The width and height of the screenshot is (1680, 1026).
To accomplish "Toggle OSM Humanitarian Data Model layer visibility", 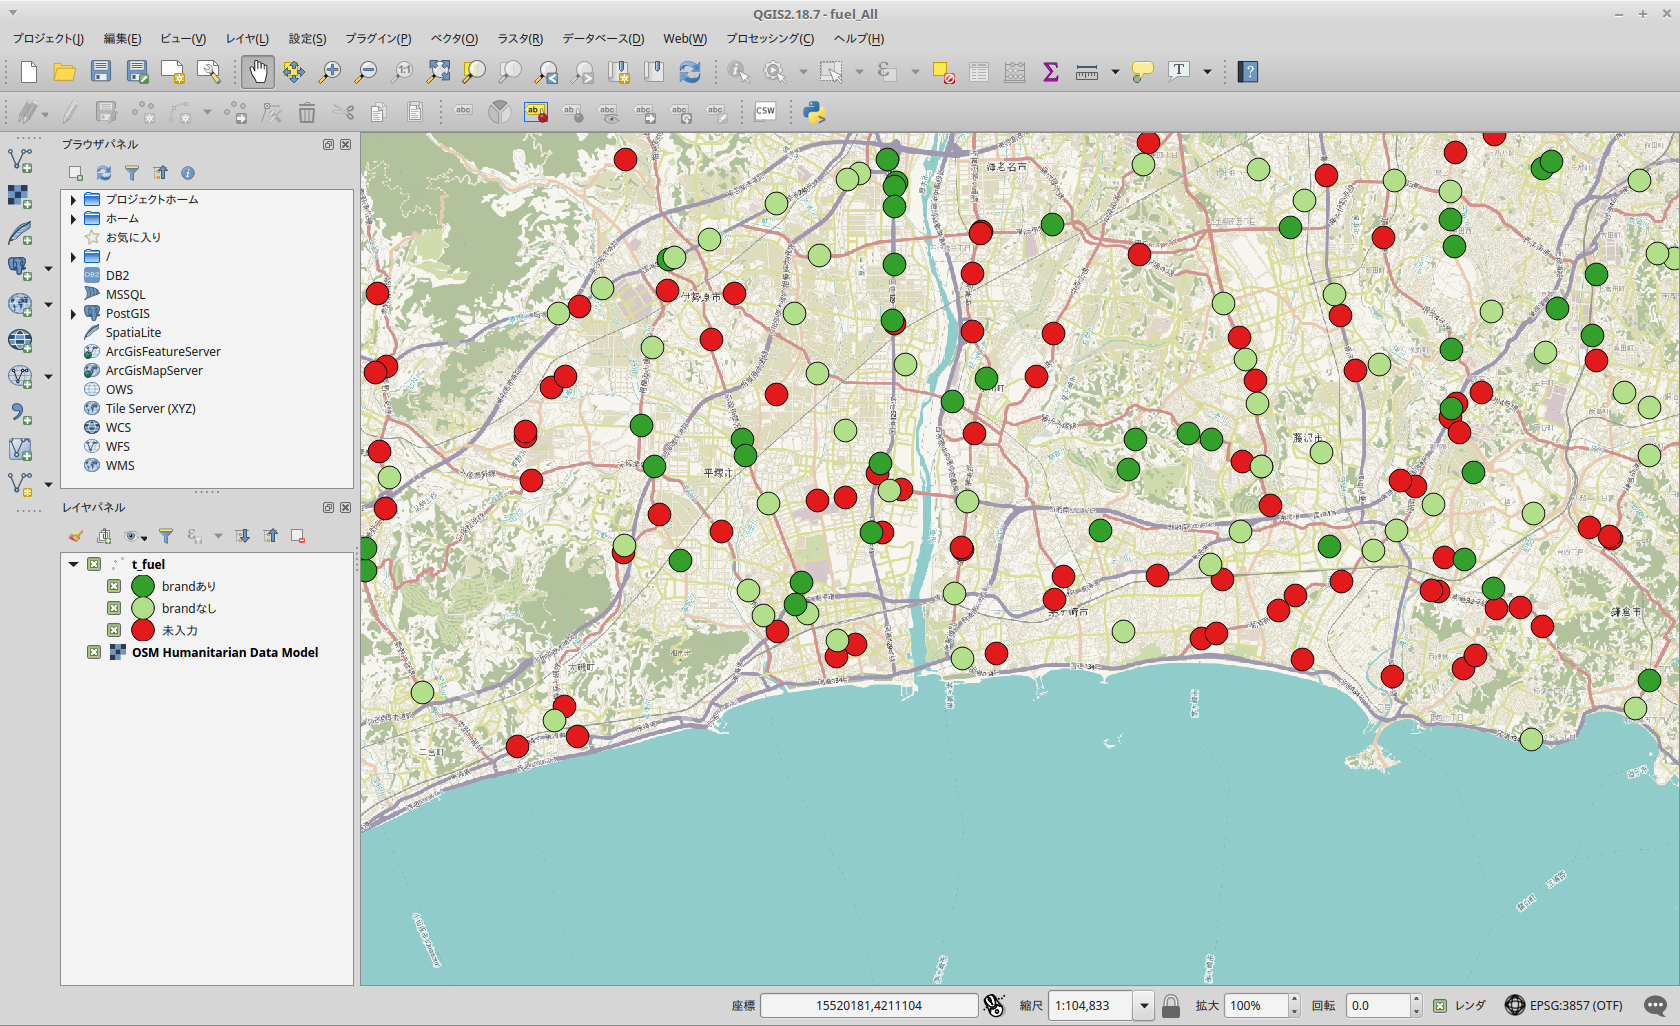I will point(94,652).
